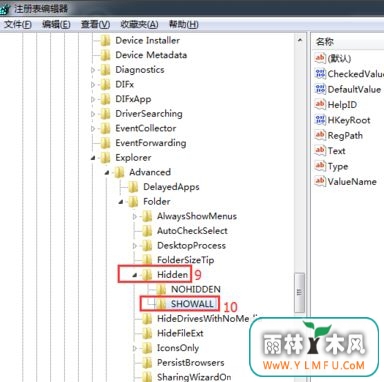The height and width of the screenshot is (382, 384).
Task: Click the DIFxApp folder icon
Action: (x=106, y=99)
